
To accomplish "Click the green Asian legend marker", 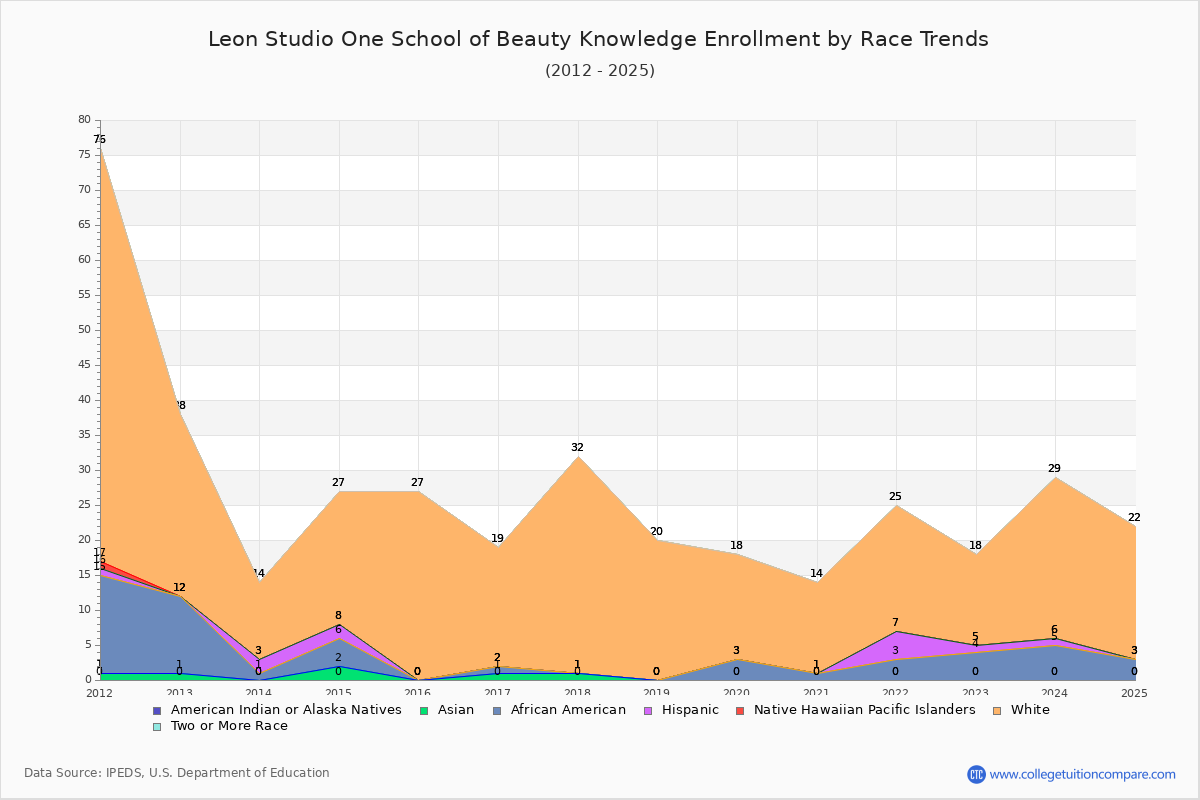I will 426,710.
